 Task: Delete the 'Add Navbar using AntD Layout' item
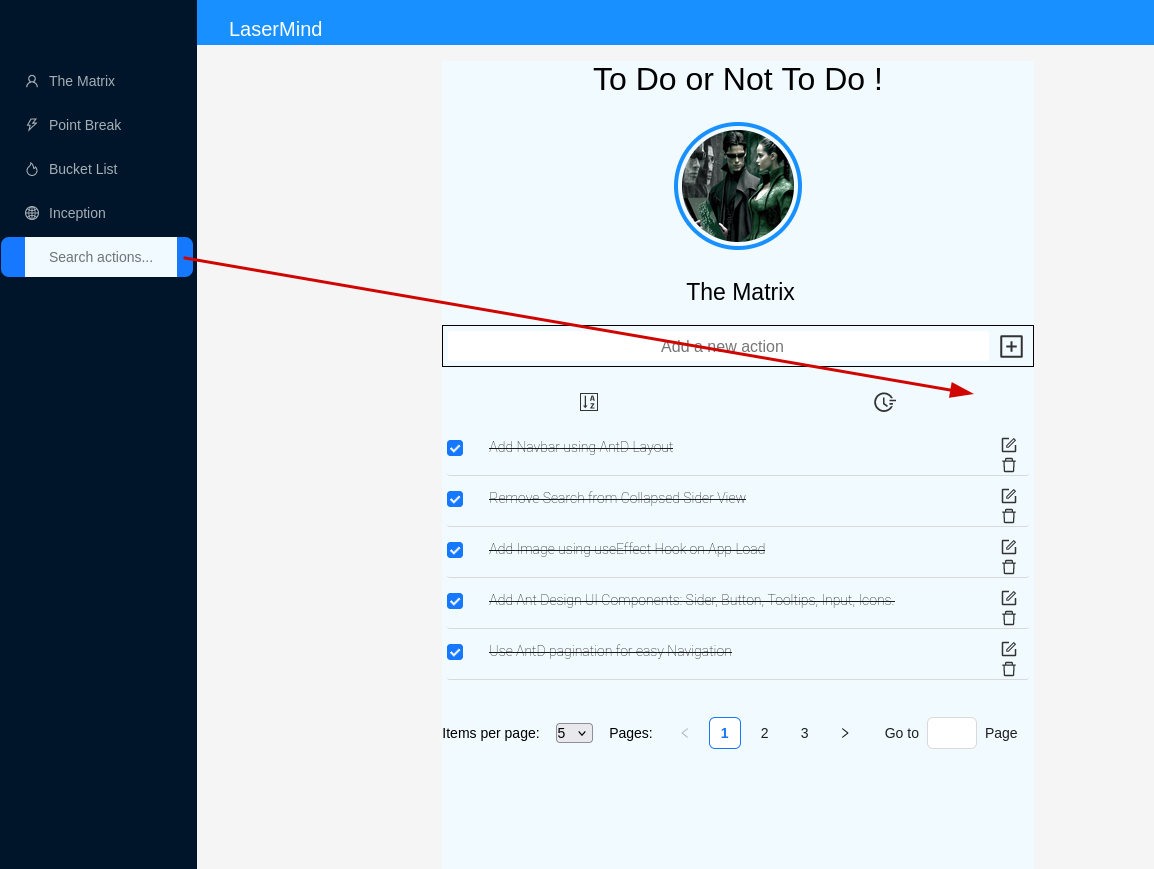[1009, 465]
